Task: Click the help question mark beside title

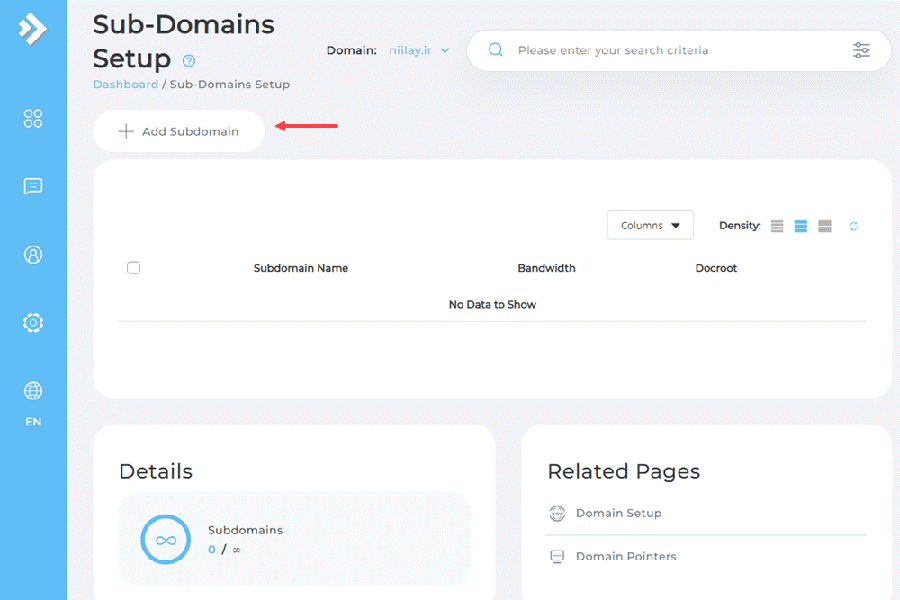Action: coord(189,61)
